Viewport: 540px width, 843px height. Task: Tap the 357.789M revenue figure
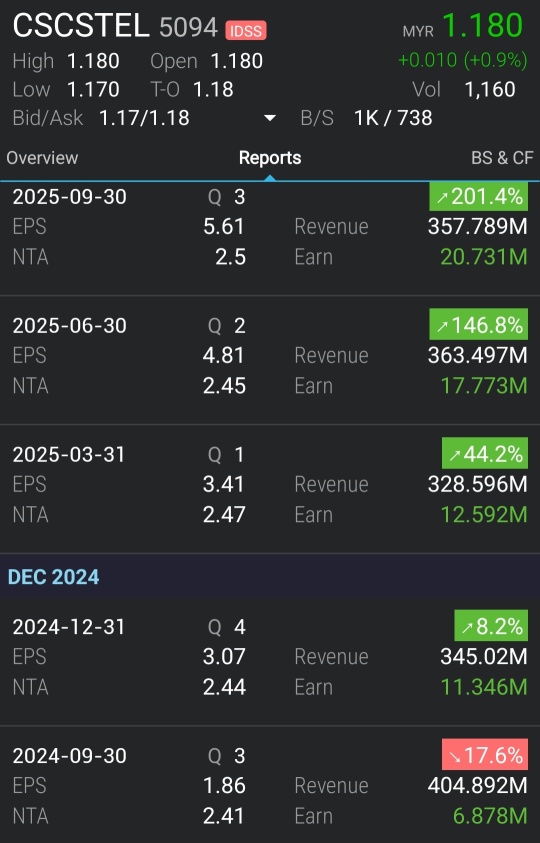pos(478,226)
